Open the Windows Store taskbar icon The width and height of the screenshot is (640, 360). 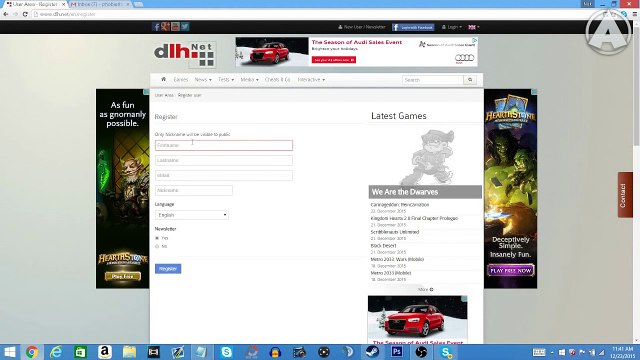pos(80,352)
